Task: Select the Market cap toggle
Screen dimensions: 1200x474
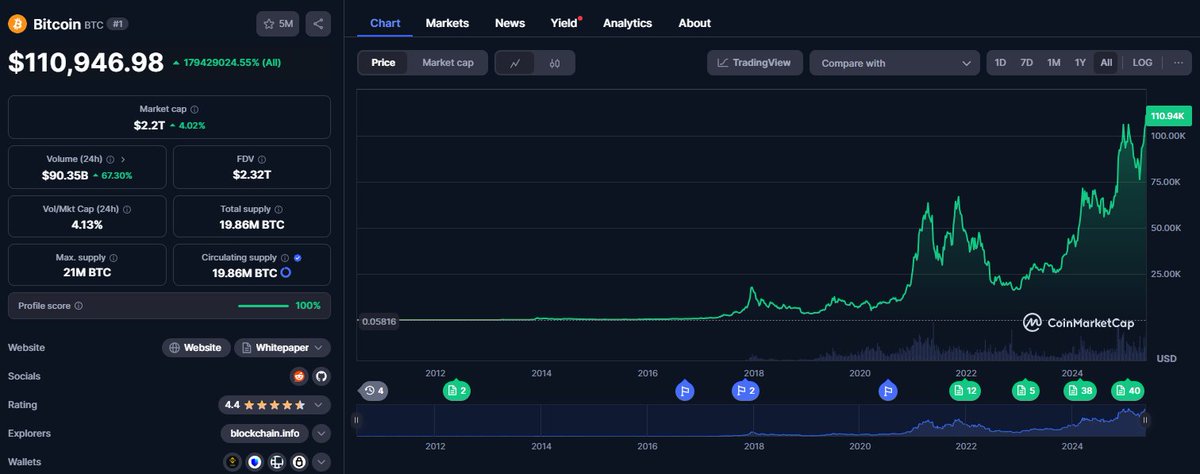Action: (448, 62)
